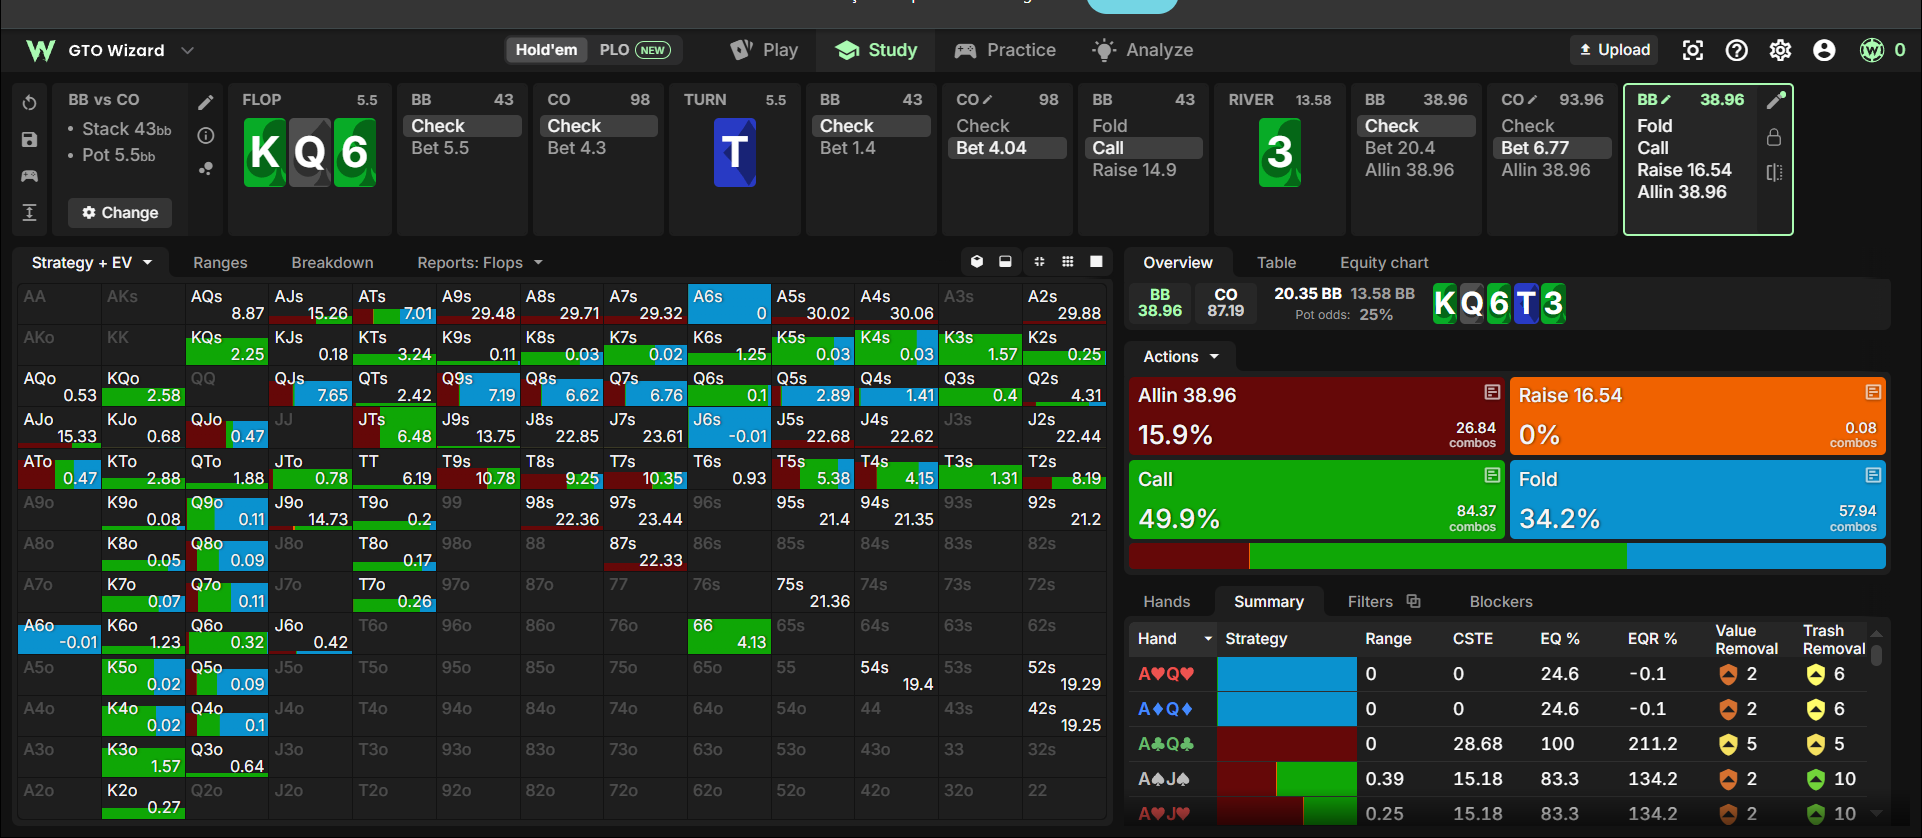Open the Hand column sort dropdown arrow

coord(1208,639)
